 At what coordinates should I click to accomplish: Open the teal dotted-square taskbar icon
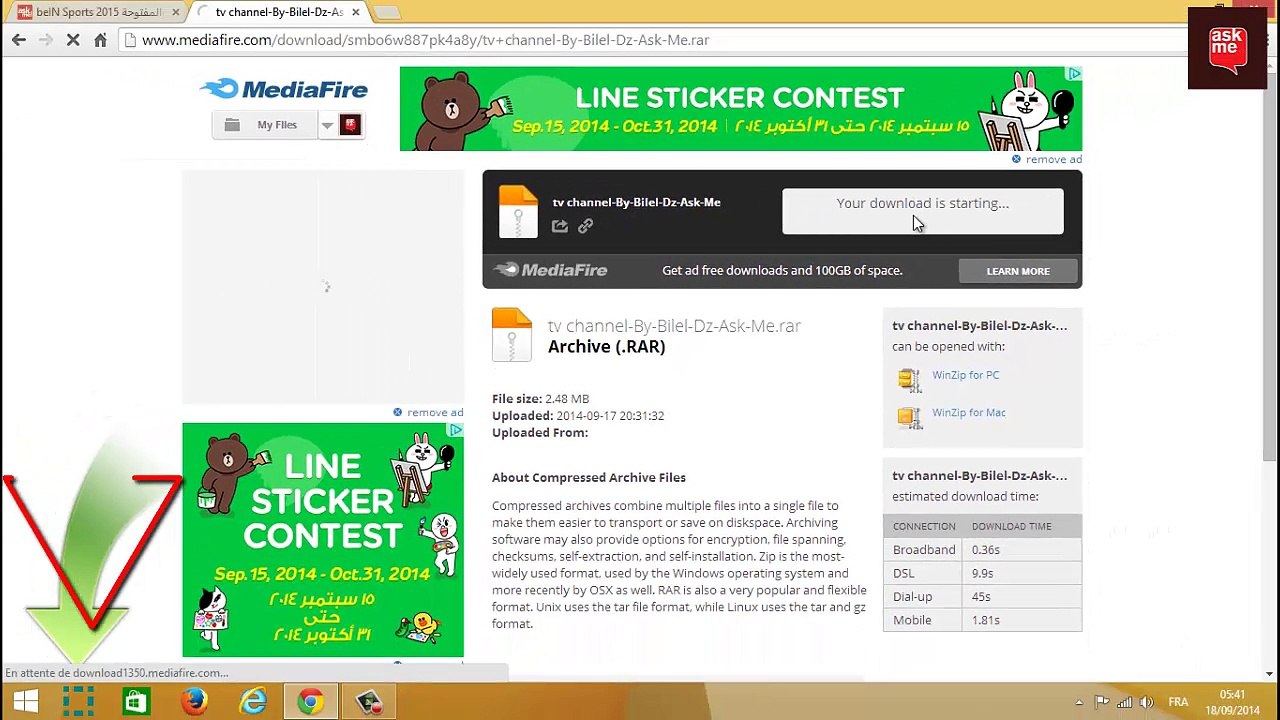(78, 702)
